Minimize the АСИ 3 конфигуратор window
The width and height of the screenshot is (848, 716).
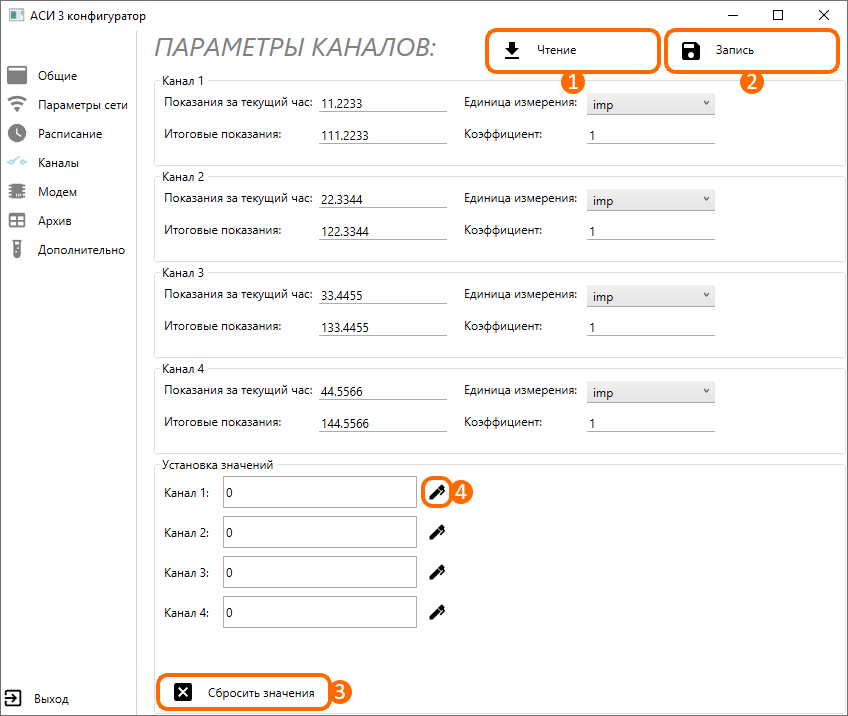point(733,15)
